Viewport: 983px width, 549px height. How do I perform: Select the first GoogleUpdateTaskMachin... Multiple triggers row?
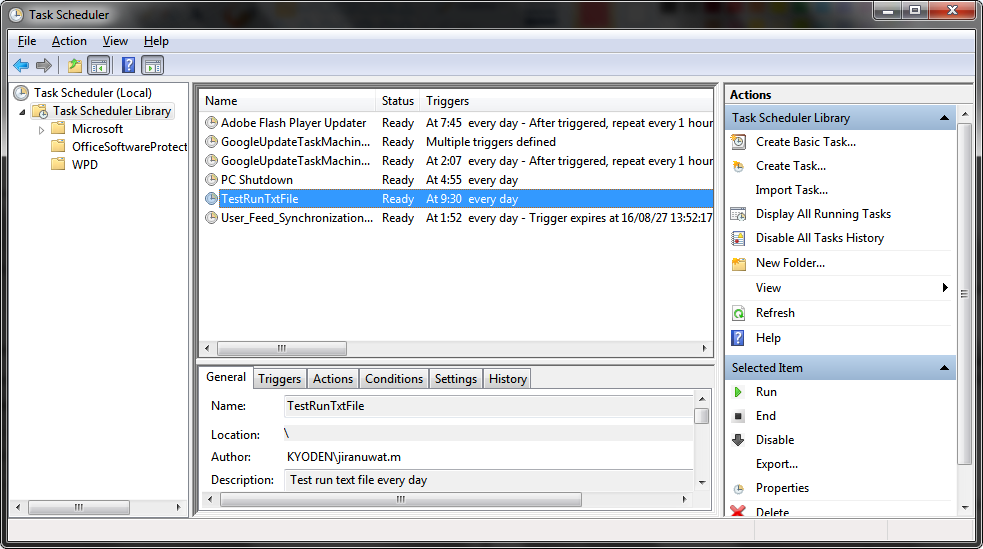point(457,142)
